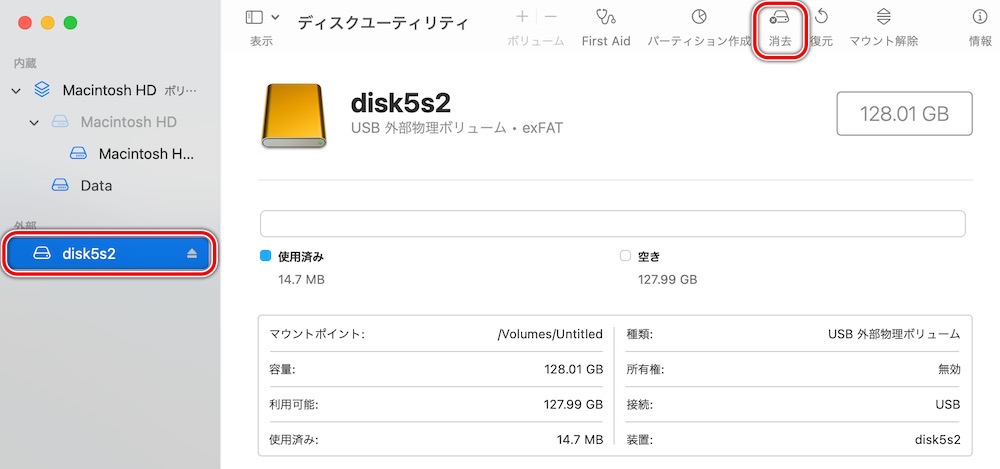This screenshot has height=469, width=1000.
Task: Click the USB 外部物理ボリューム・exFAT subtitle
Action: pos(457,128)
